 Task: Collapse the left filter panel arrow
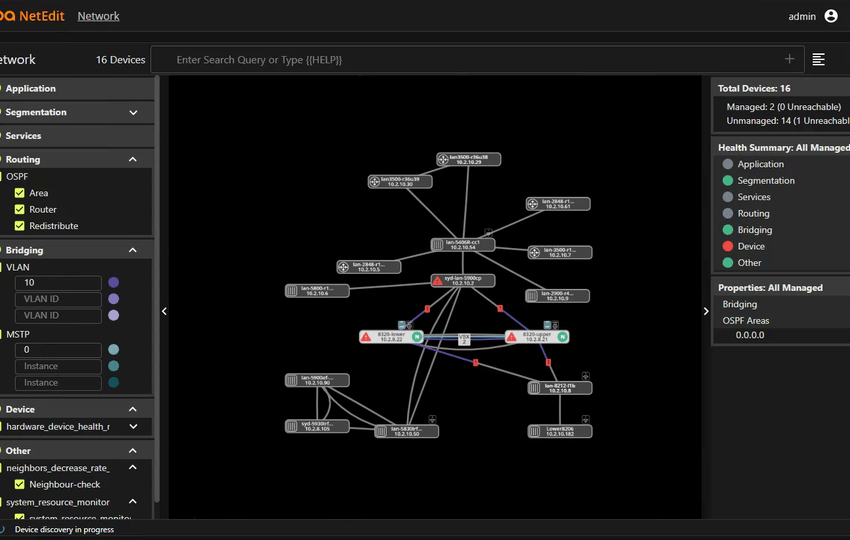pyautogui.click(x=164, y=311)
